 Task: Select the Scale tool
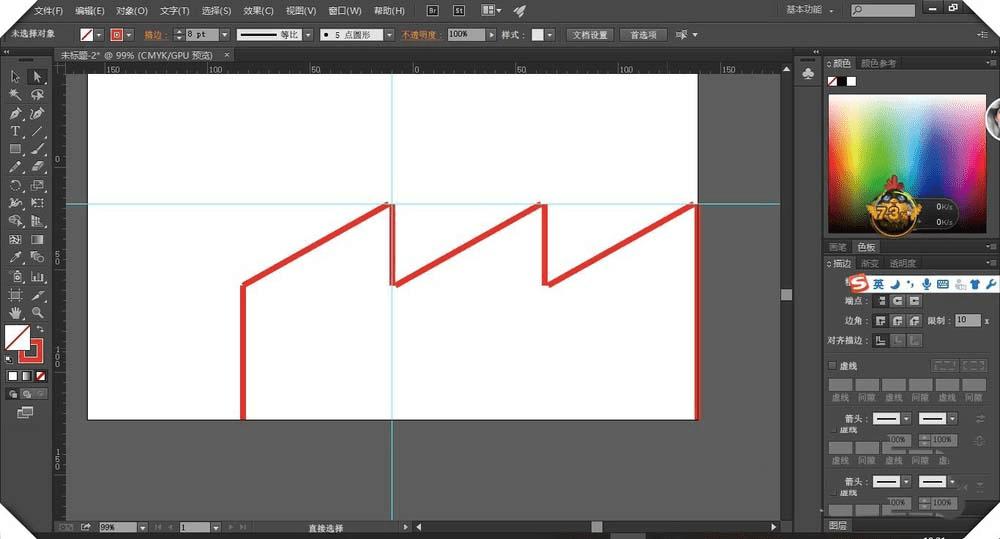37,186
